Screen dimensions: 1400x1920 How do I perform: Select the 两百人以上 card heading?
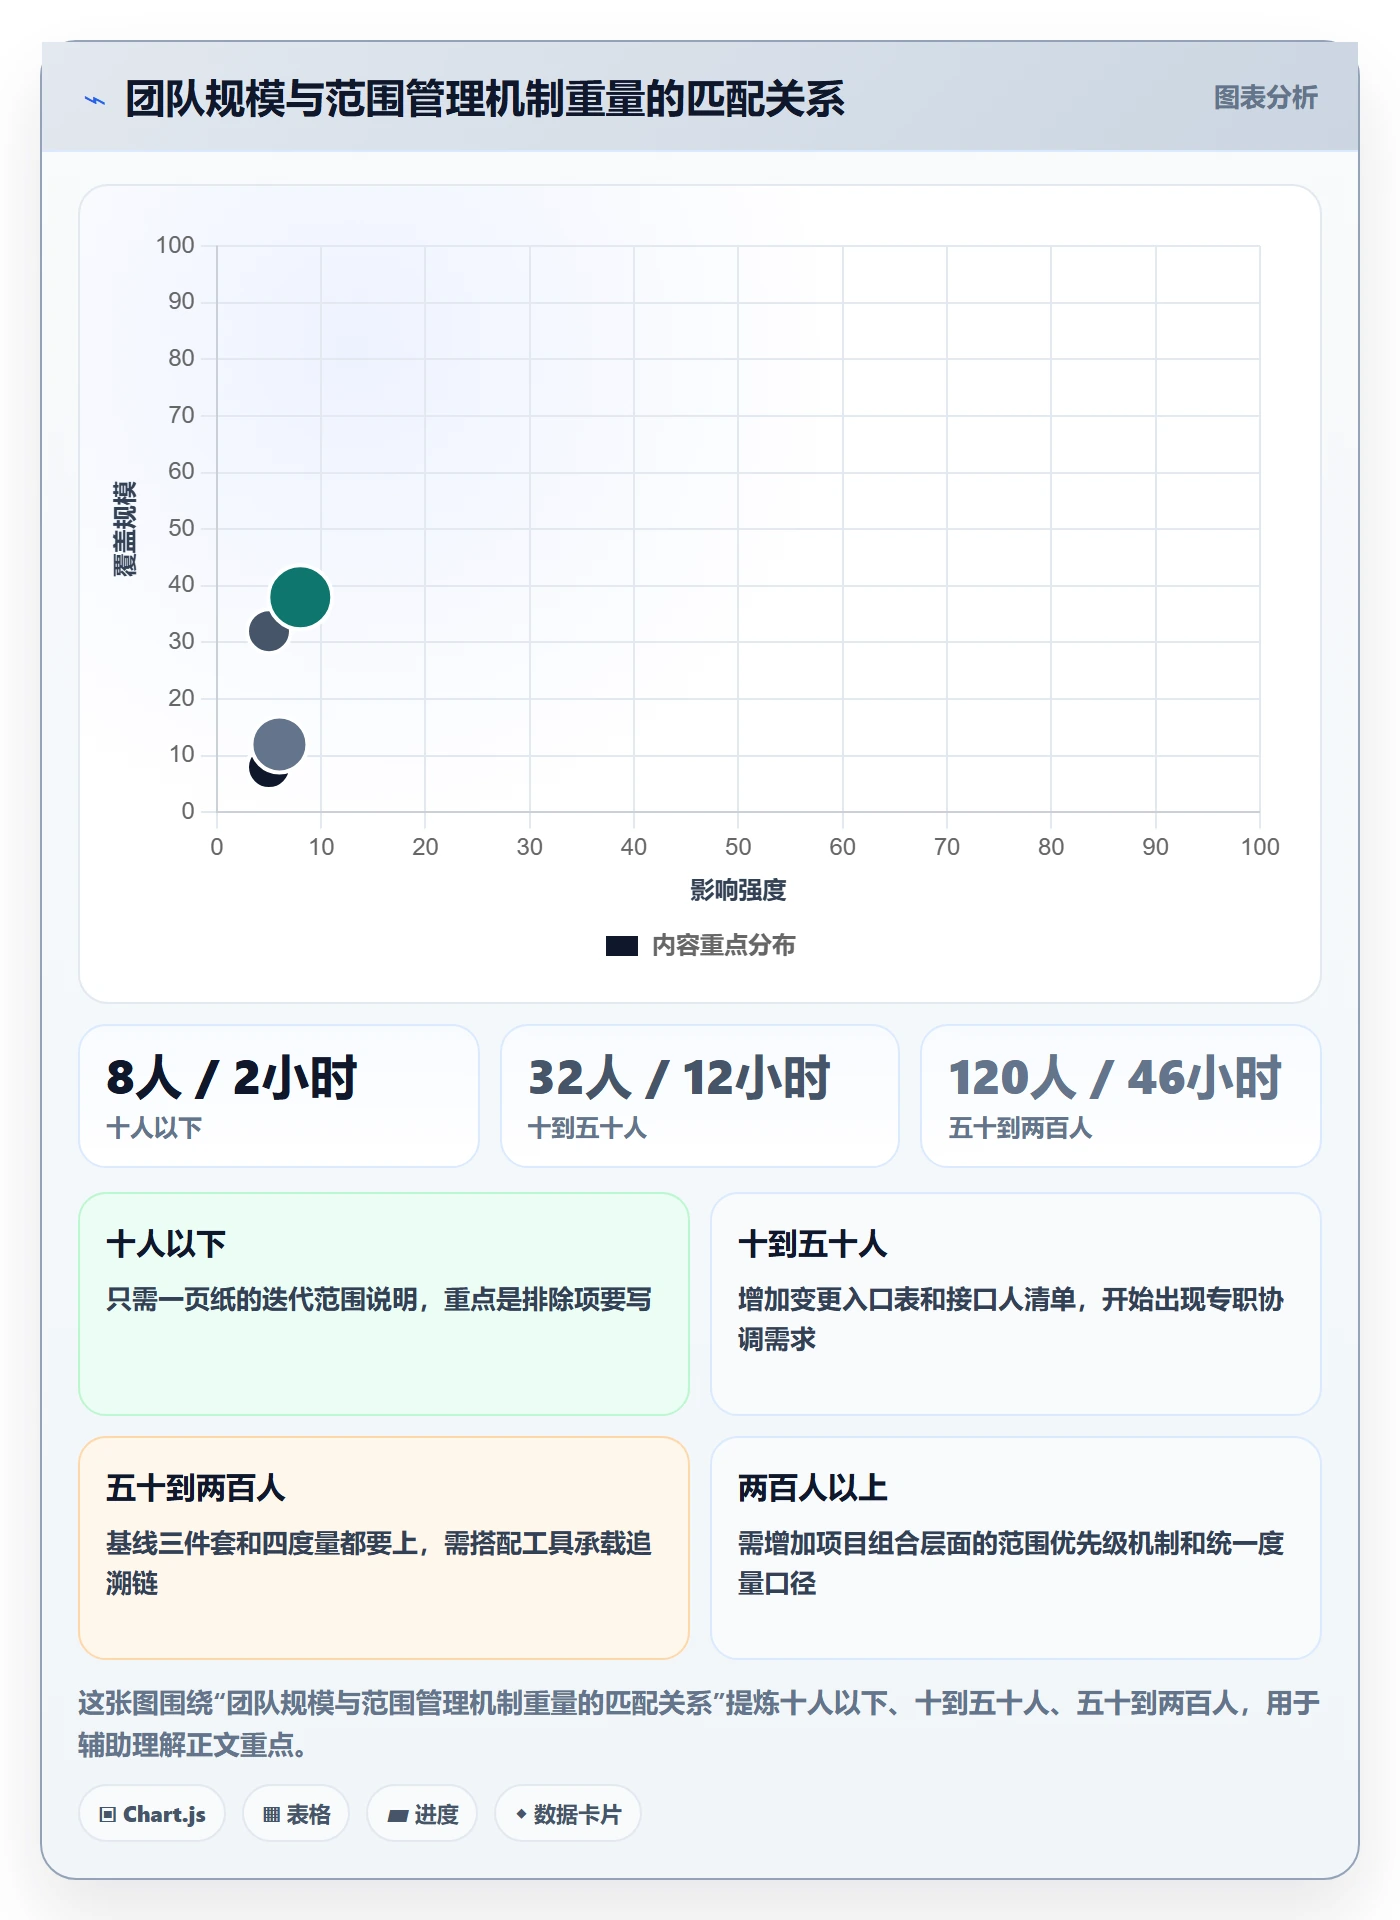[812, 1488]
